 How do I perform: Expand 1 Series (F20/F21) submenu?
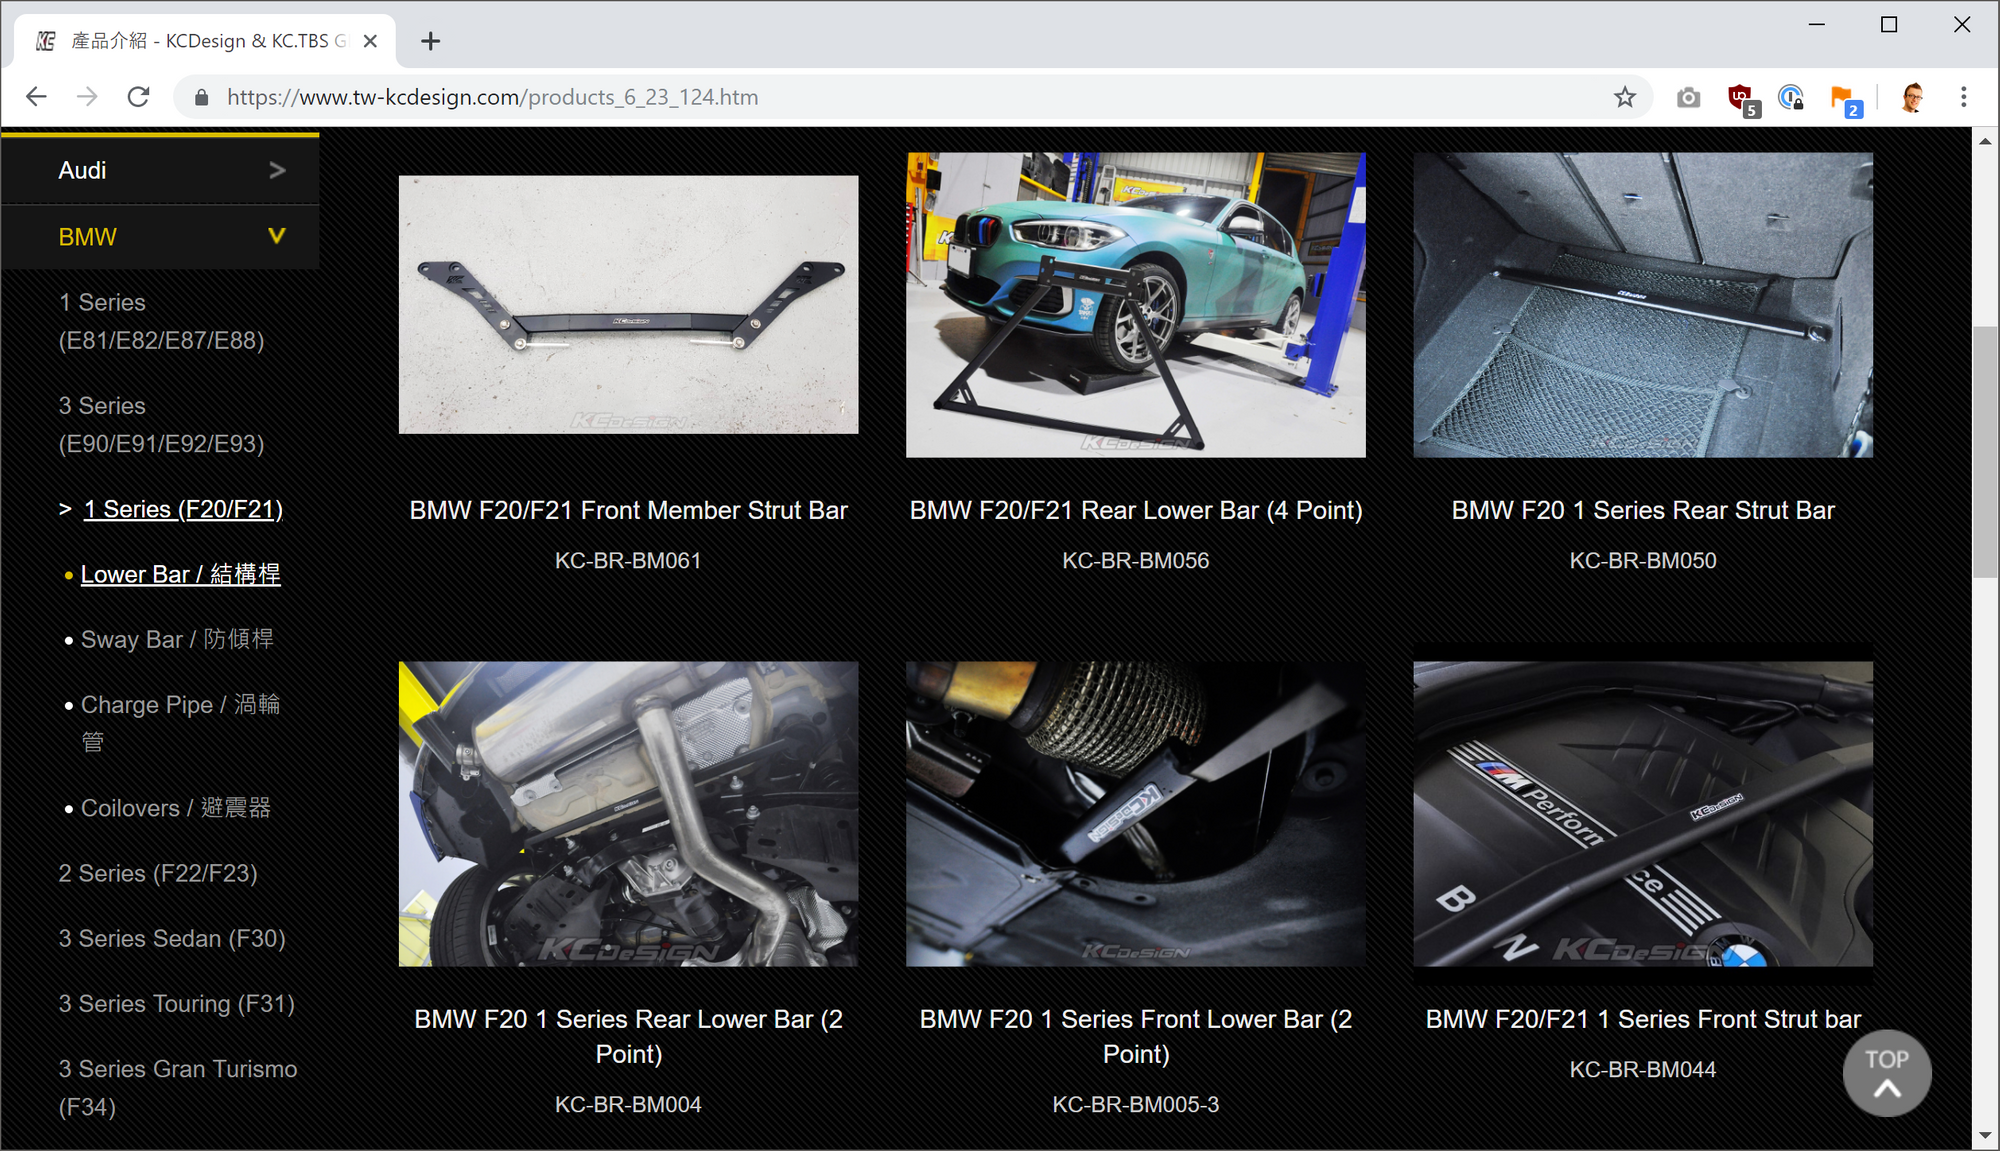[x=183, y=509]
